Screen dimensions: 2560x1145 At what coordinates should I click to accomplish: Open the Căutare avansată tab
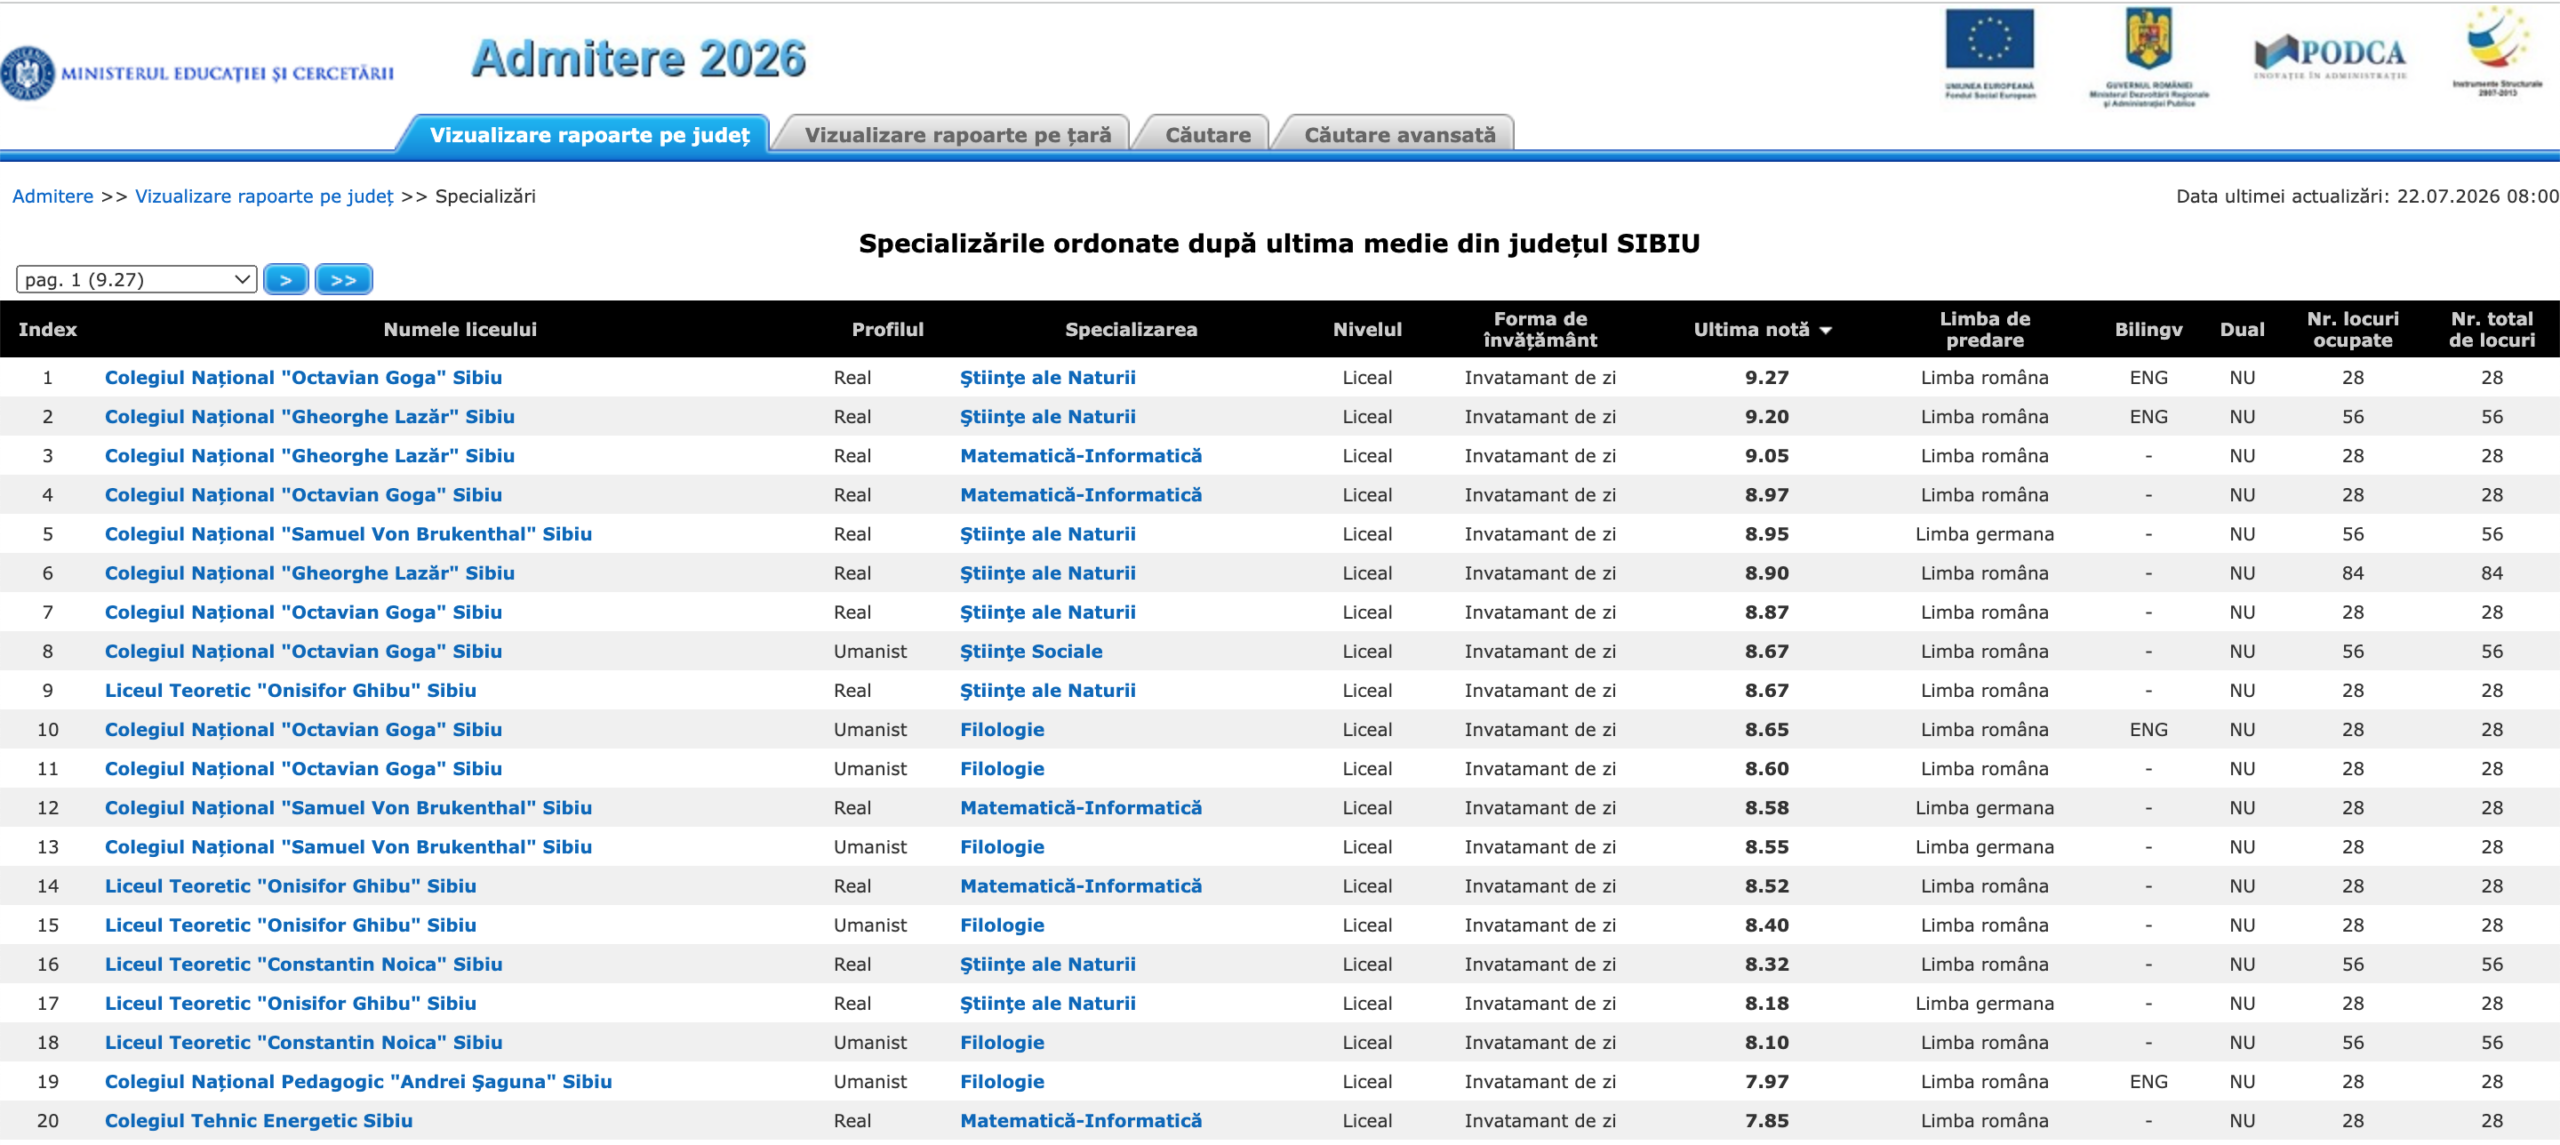click(x=1399, y=135)
